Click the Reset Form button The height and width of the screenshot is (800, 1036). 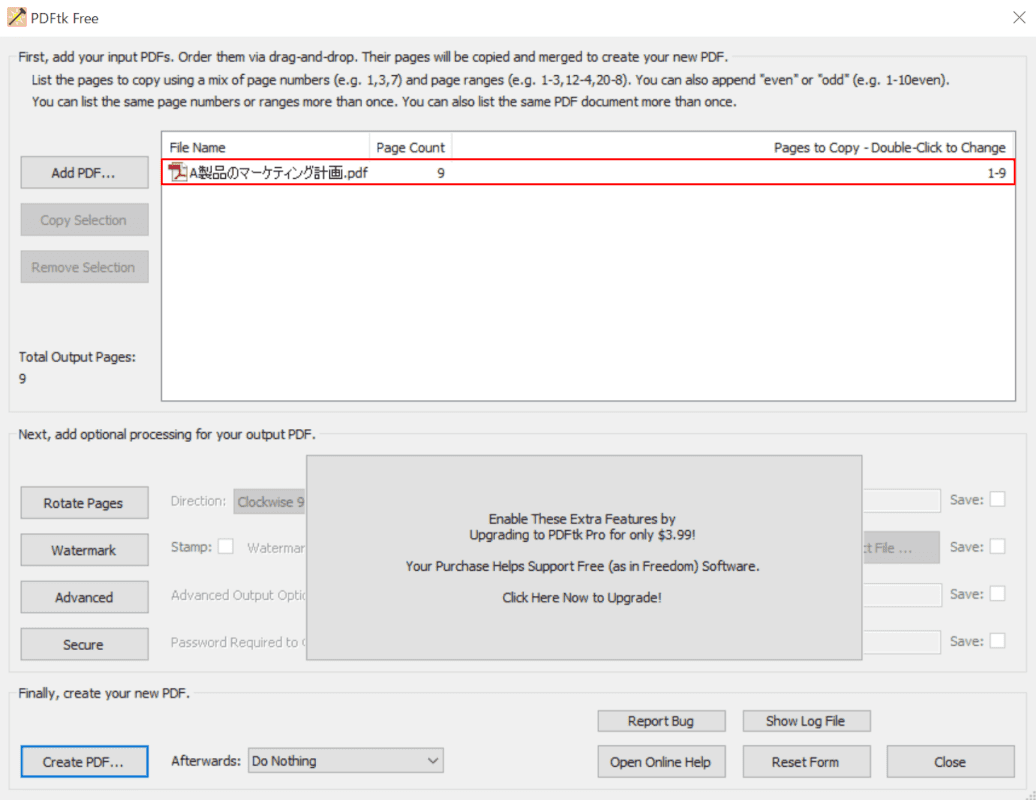pyautogui.click(x=806, y=762)
